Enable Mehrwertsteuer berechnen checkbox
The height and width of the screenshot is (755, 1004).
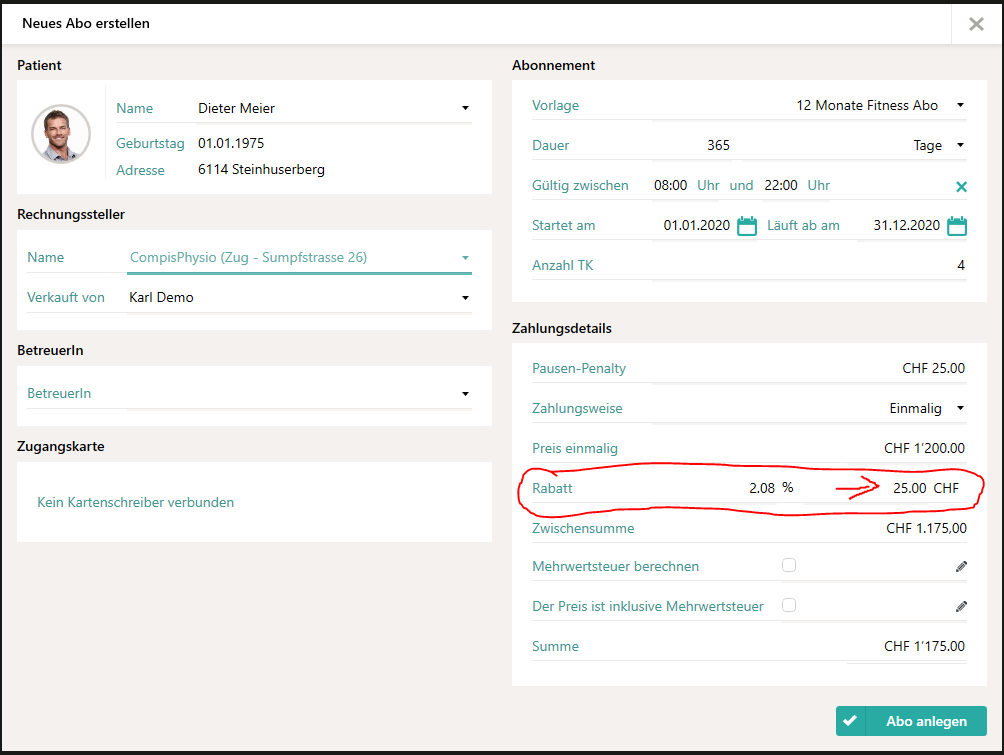pos(789,565)
